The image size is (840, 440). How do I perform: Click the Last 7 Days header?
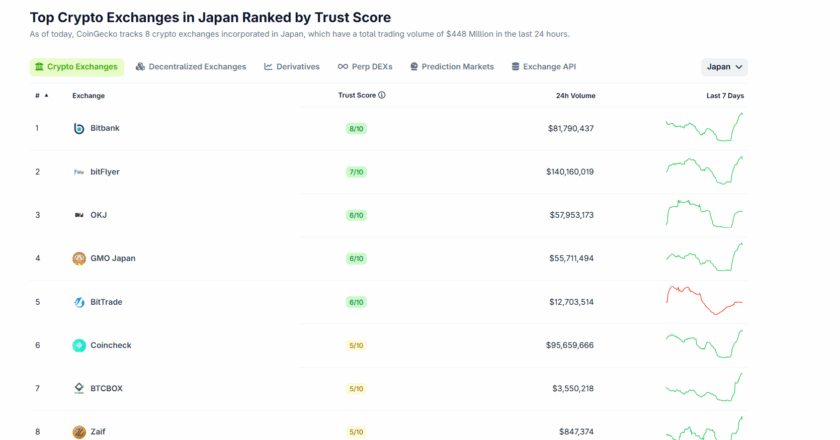click(725, 95)
